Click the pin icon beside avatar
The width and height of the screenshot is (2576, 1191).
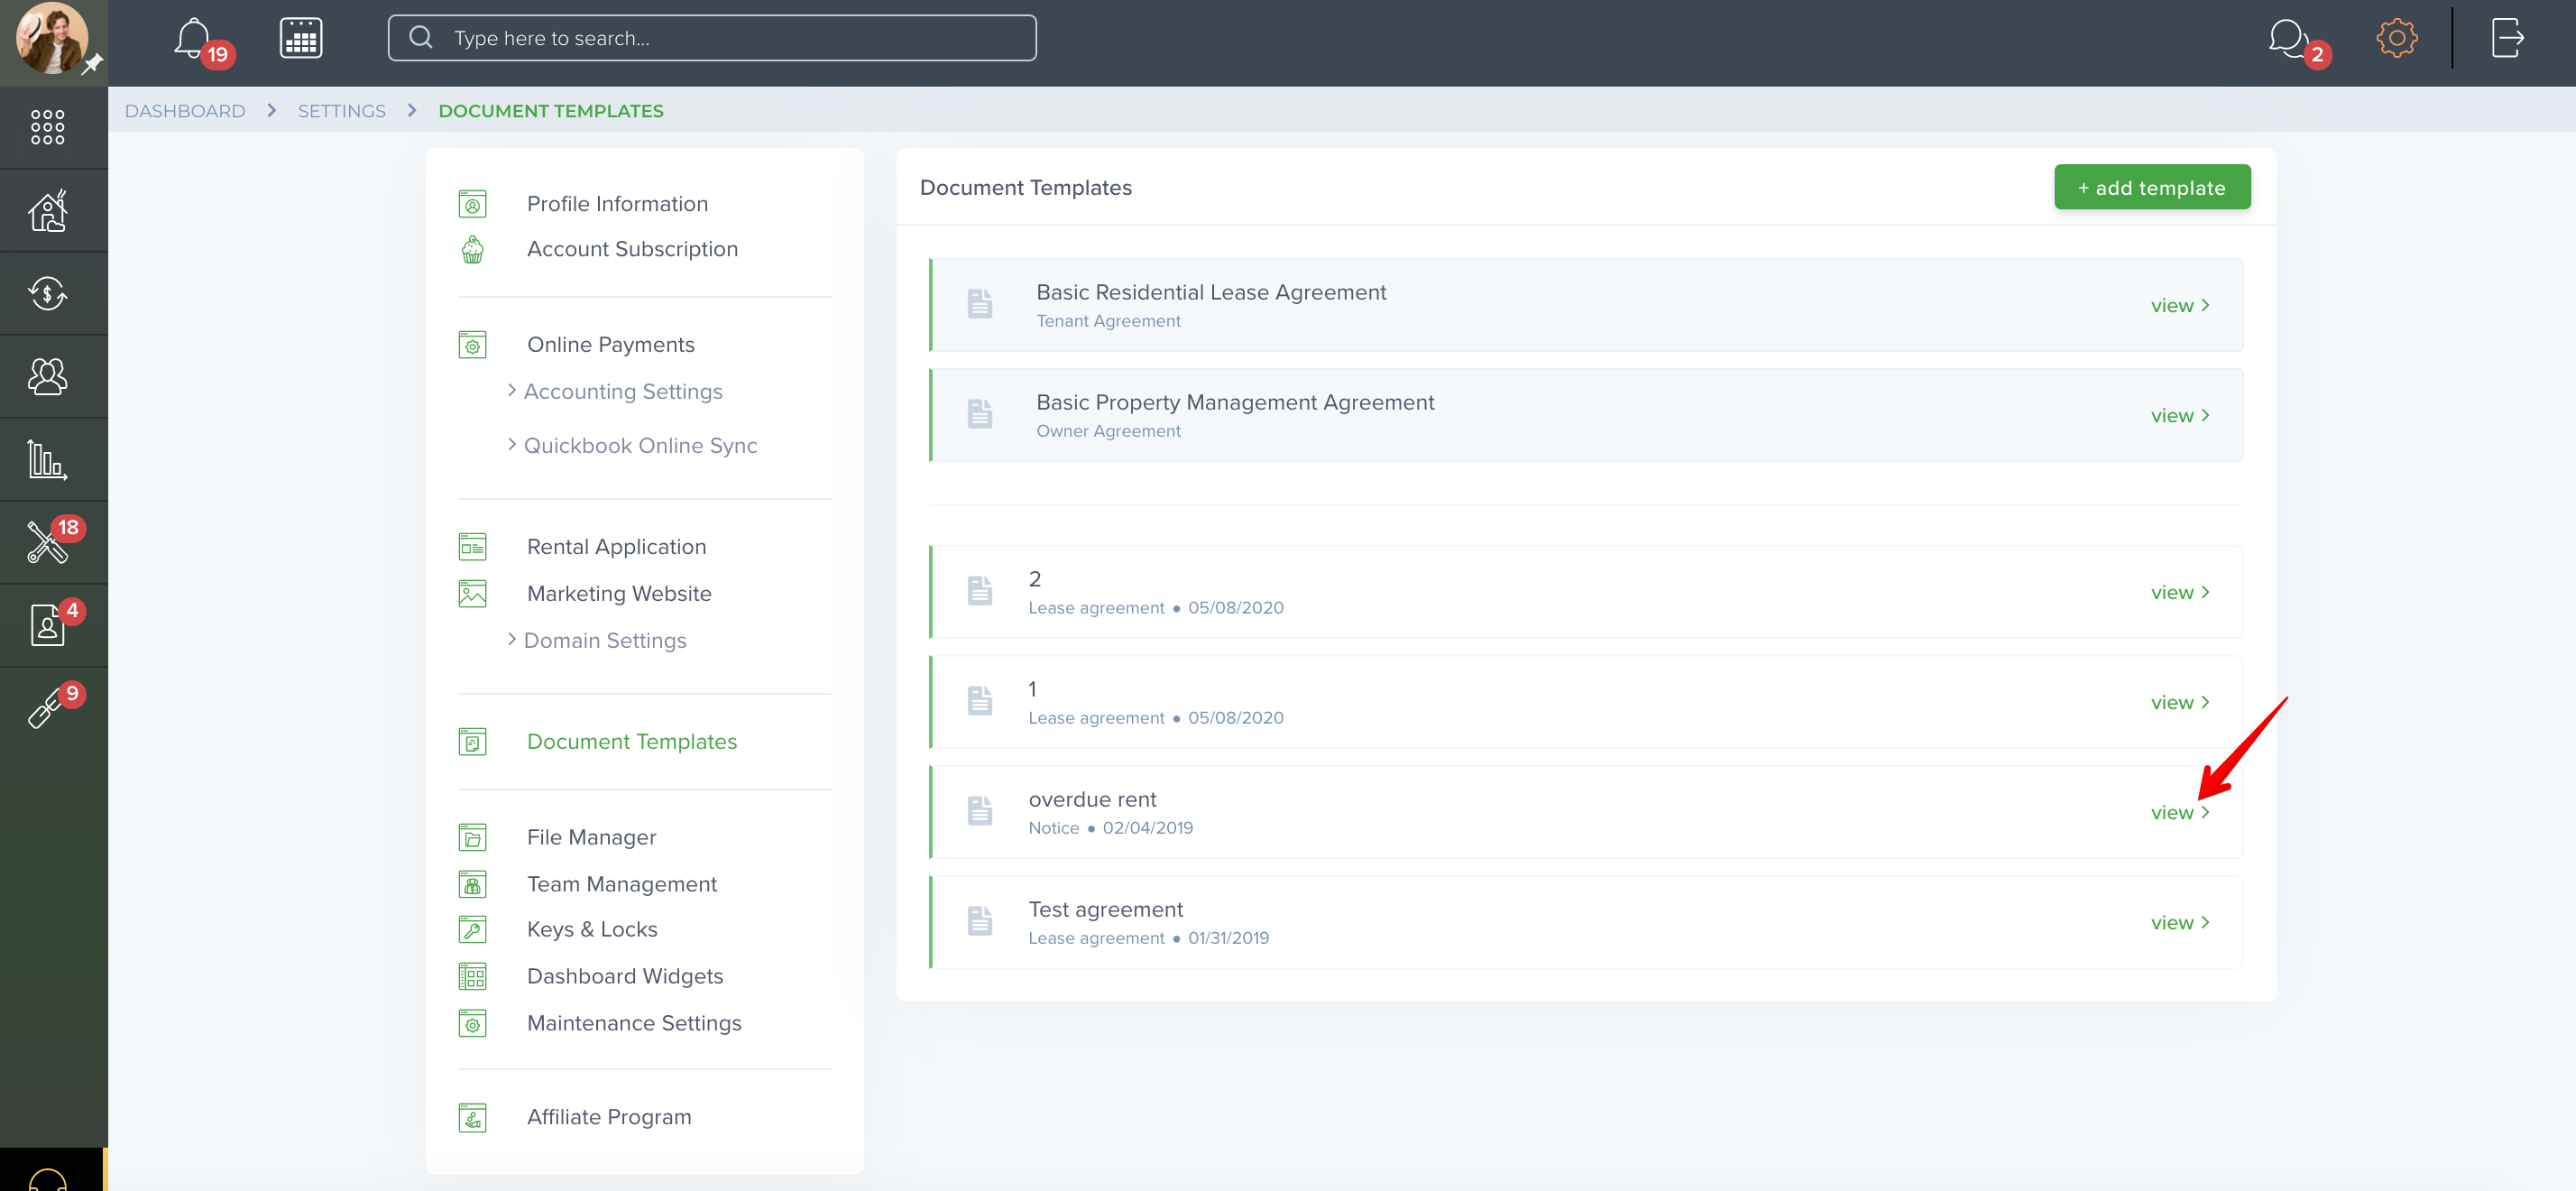pos(92,65)
